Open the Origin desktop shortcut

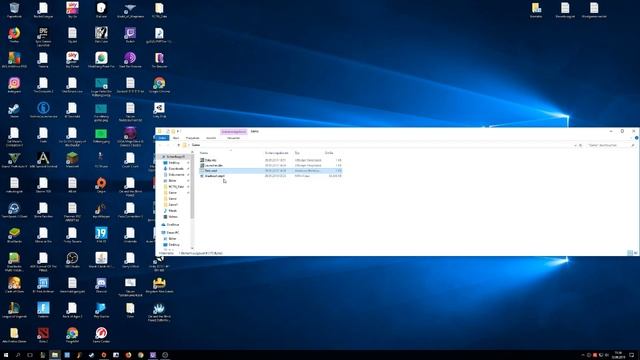[101, 185]
